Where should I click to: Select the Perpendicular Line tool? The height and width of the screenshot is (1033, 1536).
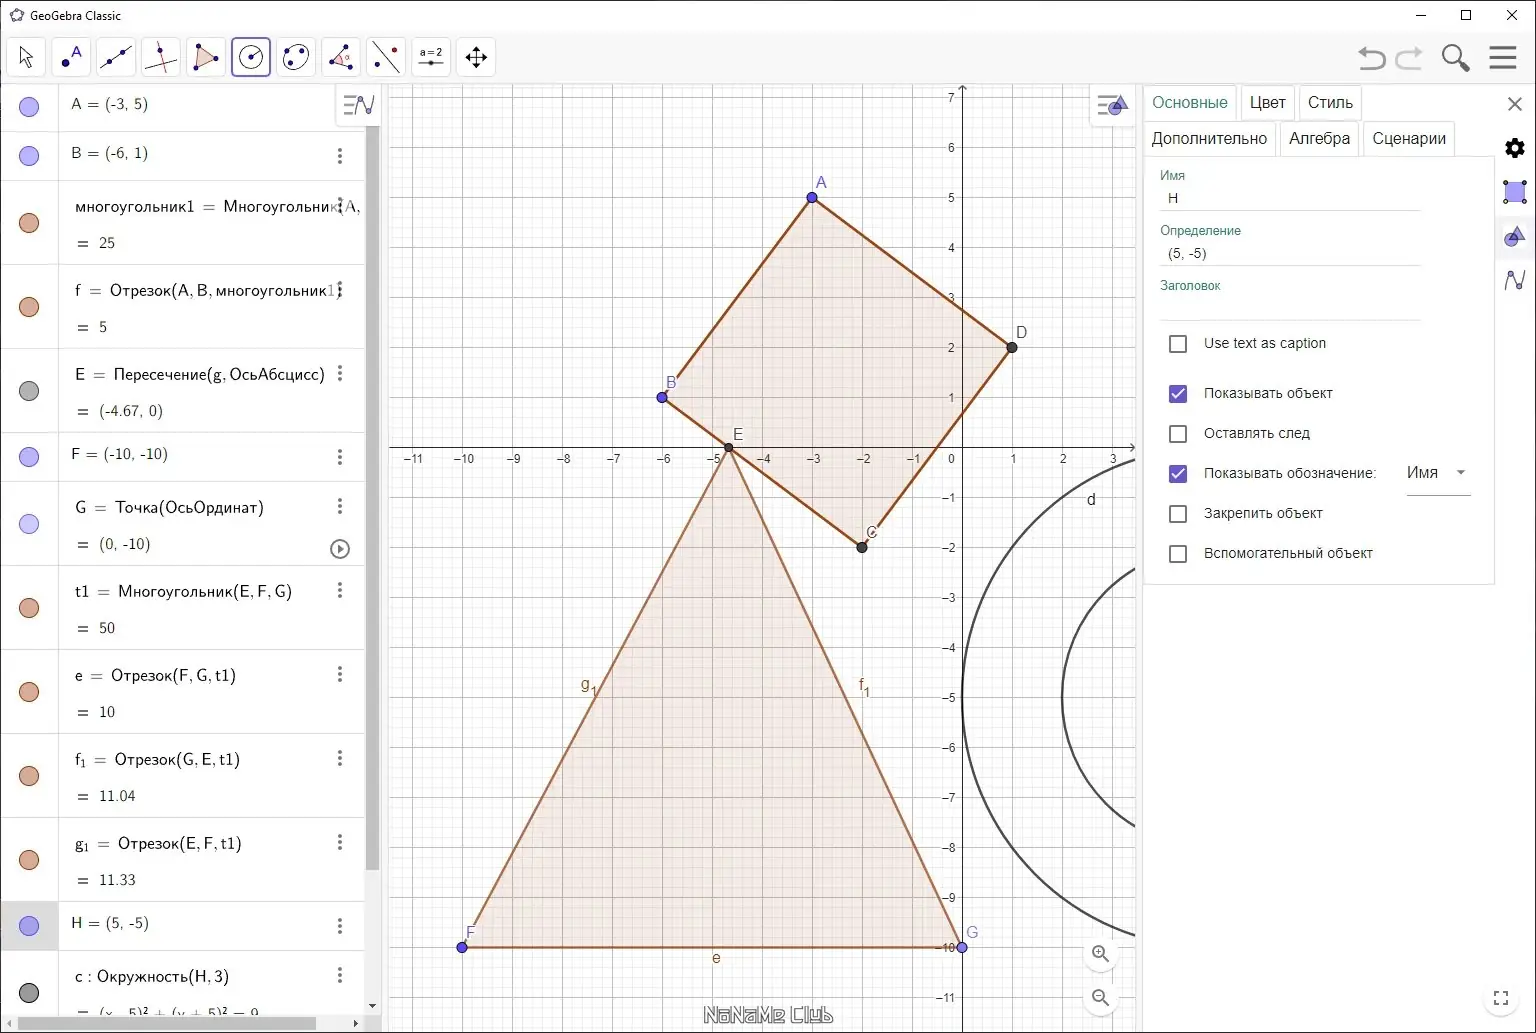click(161, 57)
